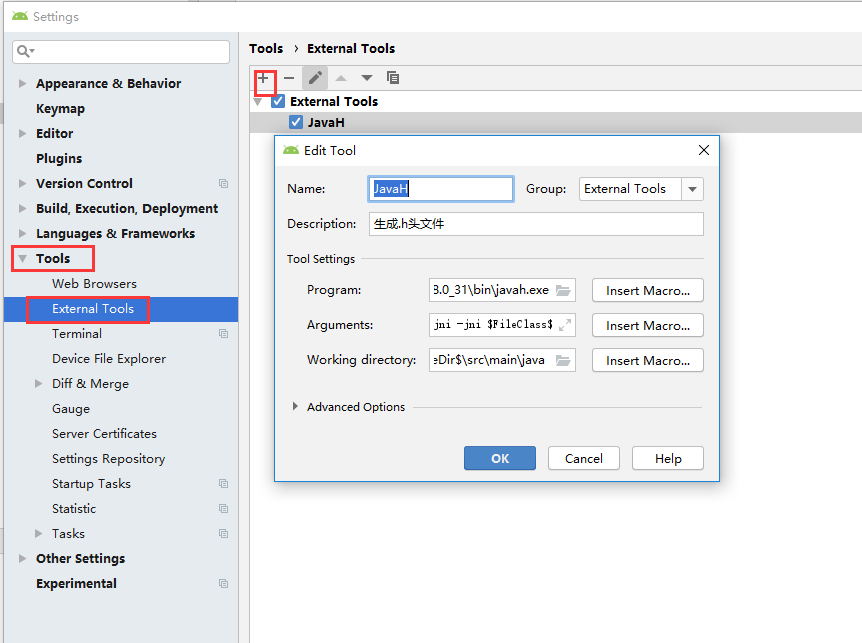
Task: Move tool up with the up arrow
Action: tap(341, 78)
